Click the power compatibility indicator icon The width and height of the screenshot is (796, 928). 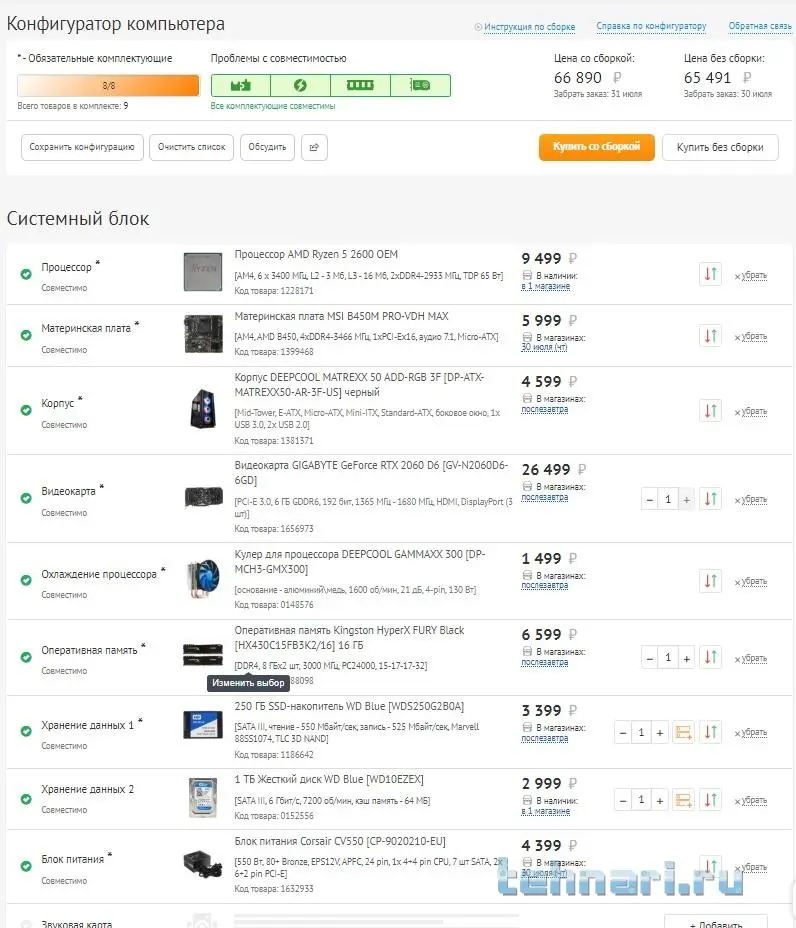[x=300, y=85]
